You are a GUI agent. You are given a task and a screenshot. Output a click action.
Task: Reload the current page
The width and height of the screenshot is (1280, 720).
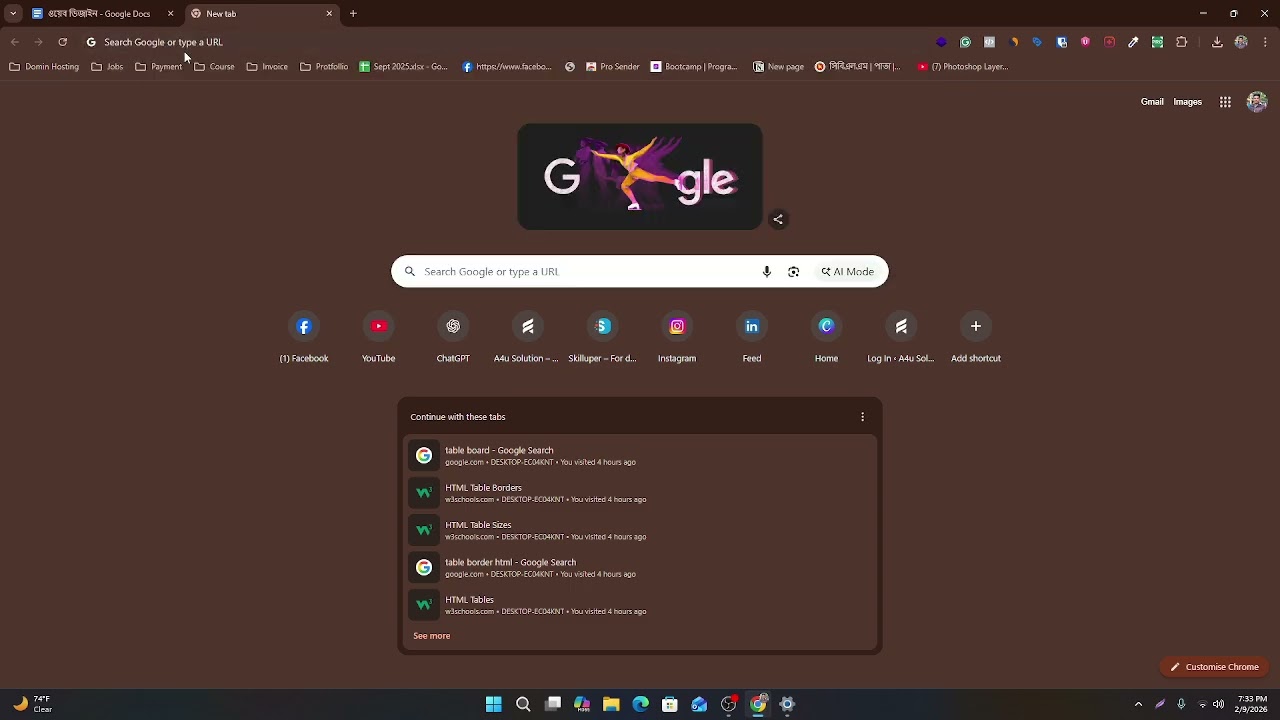coord(62,42)
